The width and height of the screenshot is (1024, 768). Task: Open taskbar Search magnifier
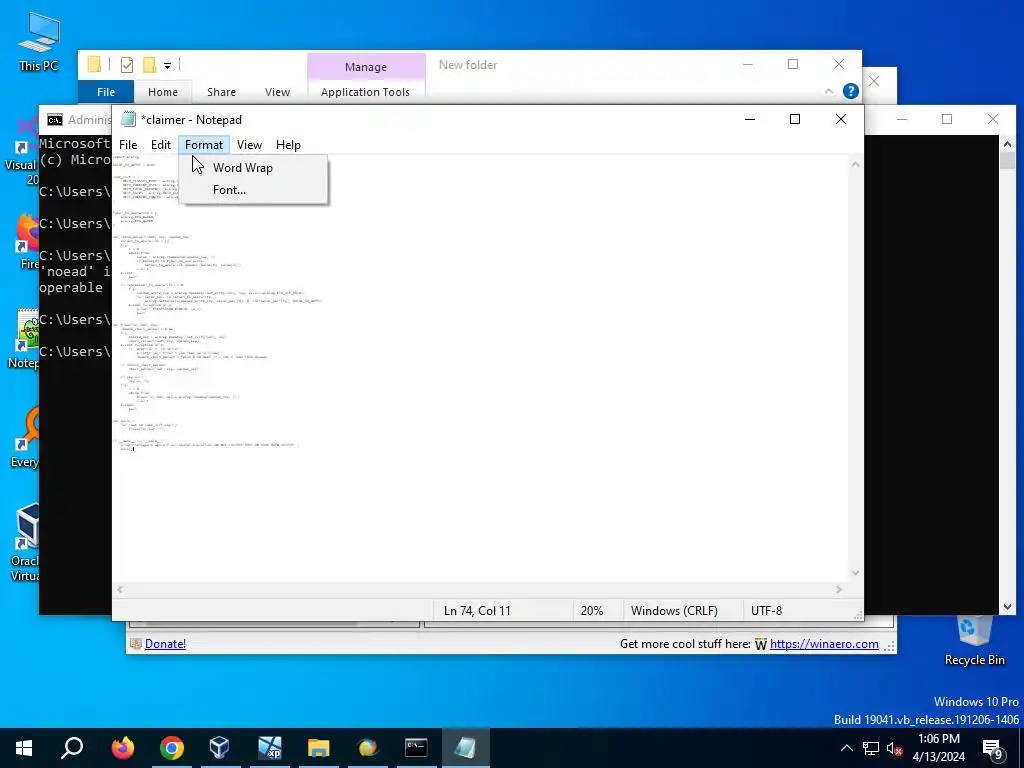[x=72, y=748]
